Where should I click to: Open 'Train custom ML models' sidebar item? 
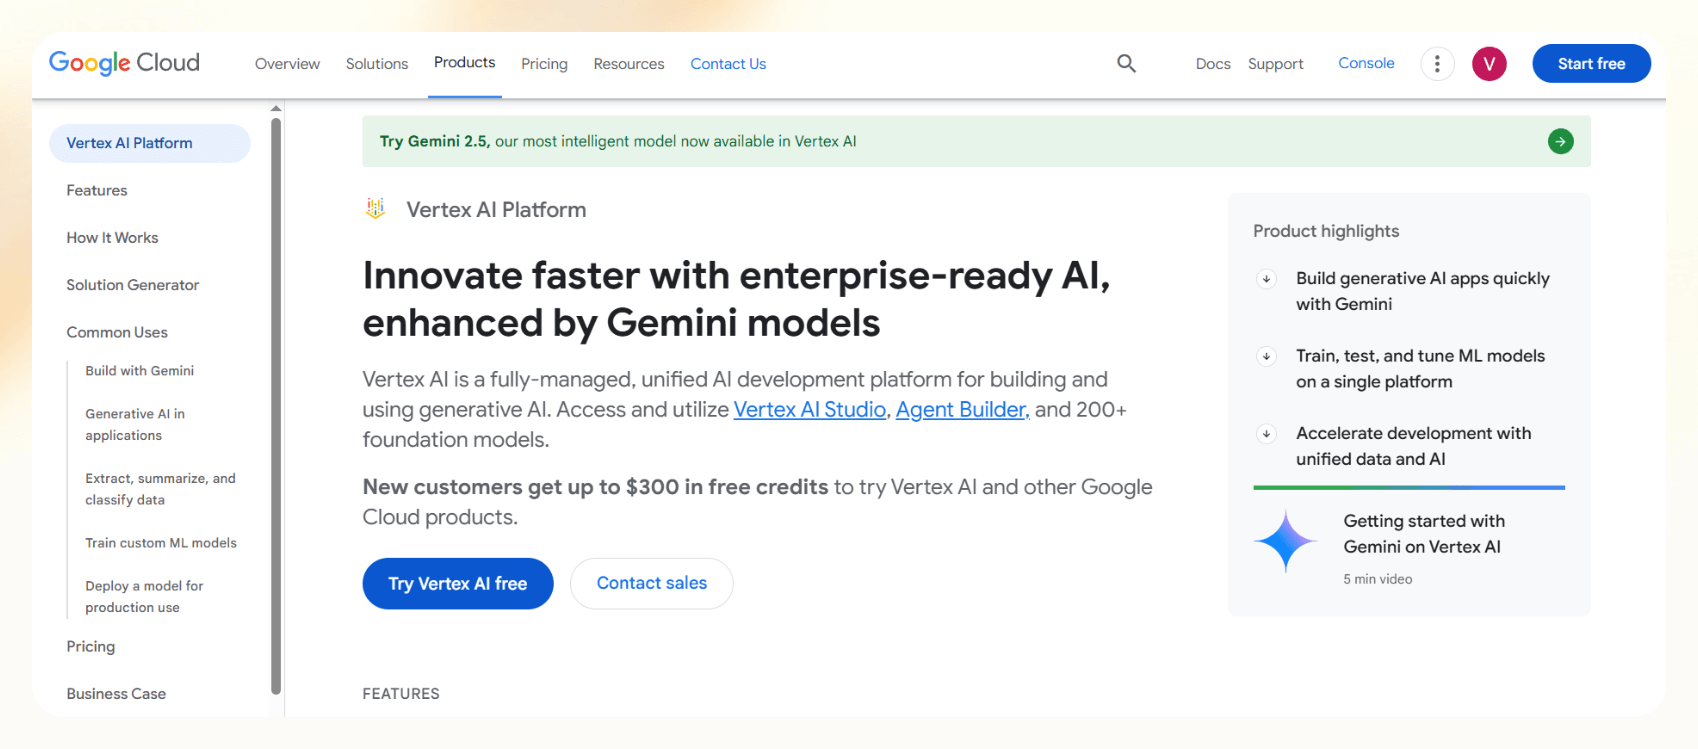coord(161,543)
